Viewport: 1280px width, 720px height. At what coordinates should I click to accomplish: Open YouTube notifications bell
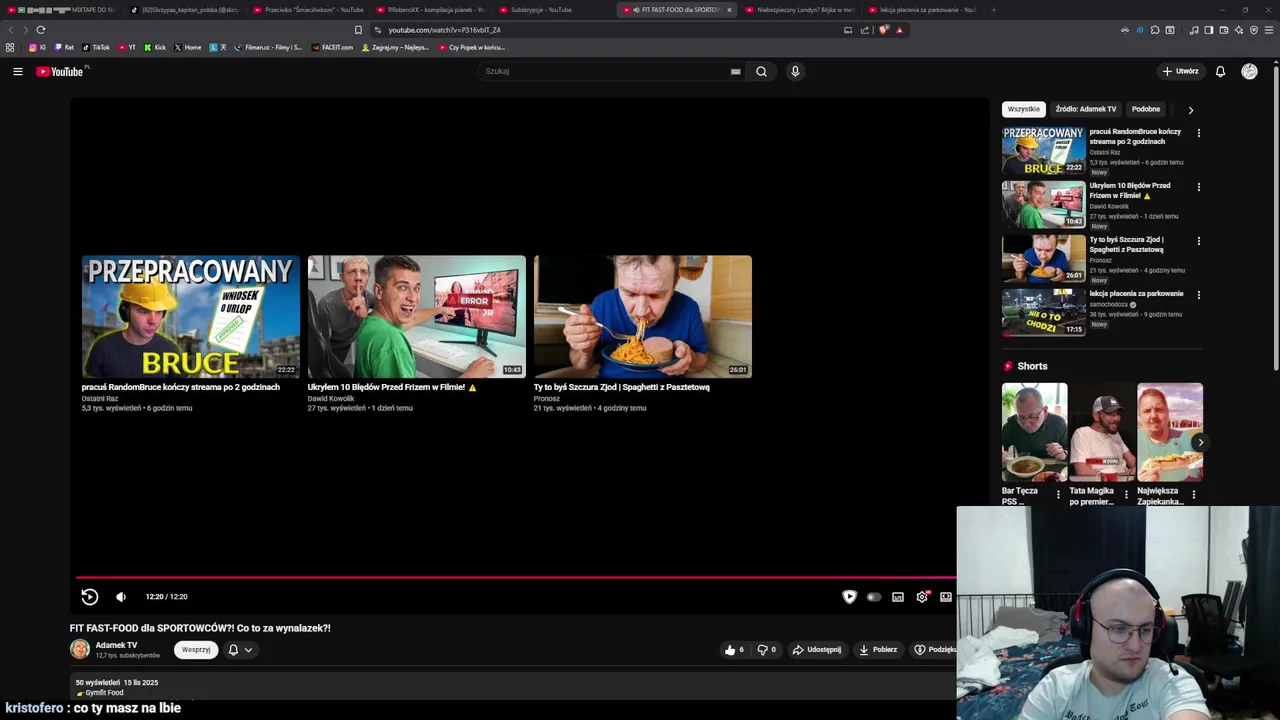pos(1220,71)
